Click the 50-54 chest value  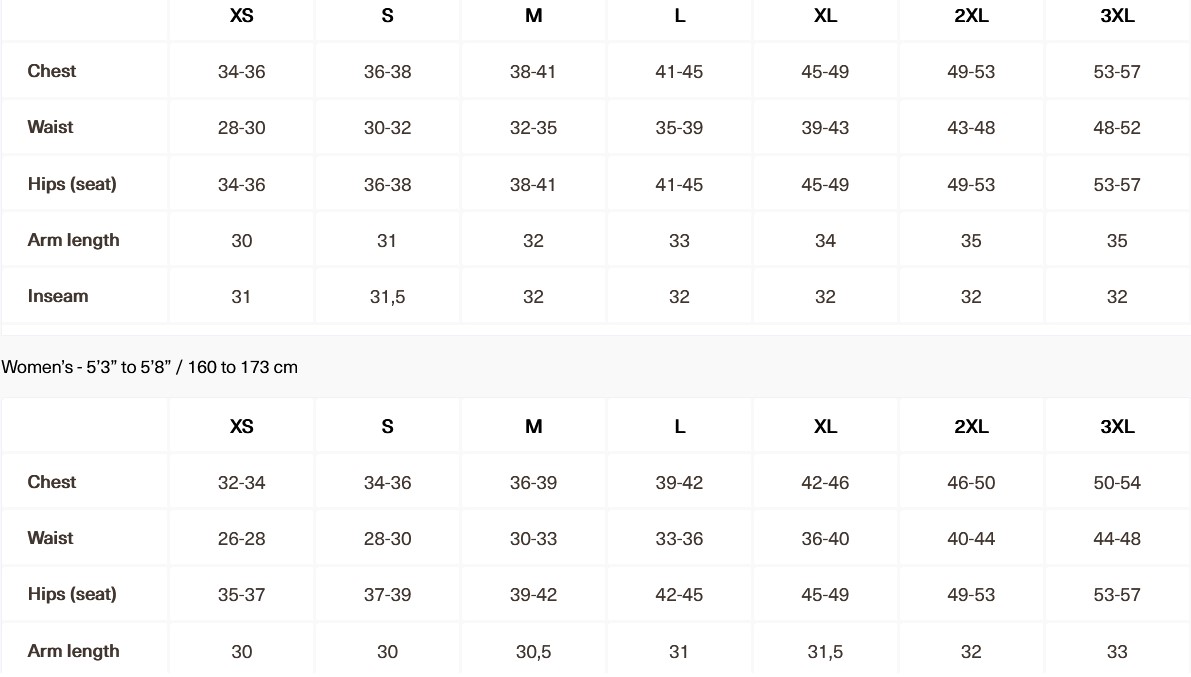[1117, 483]
